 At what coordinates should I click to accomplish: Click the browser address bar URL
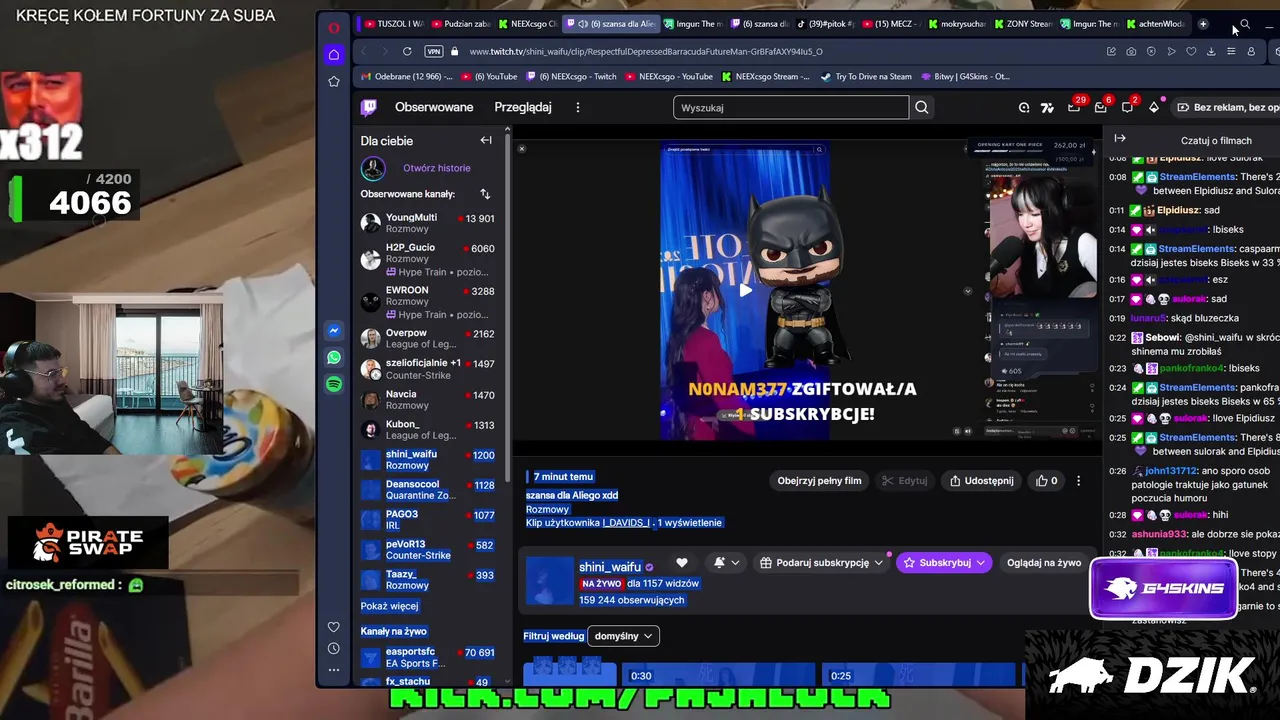[646, 51]
